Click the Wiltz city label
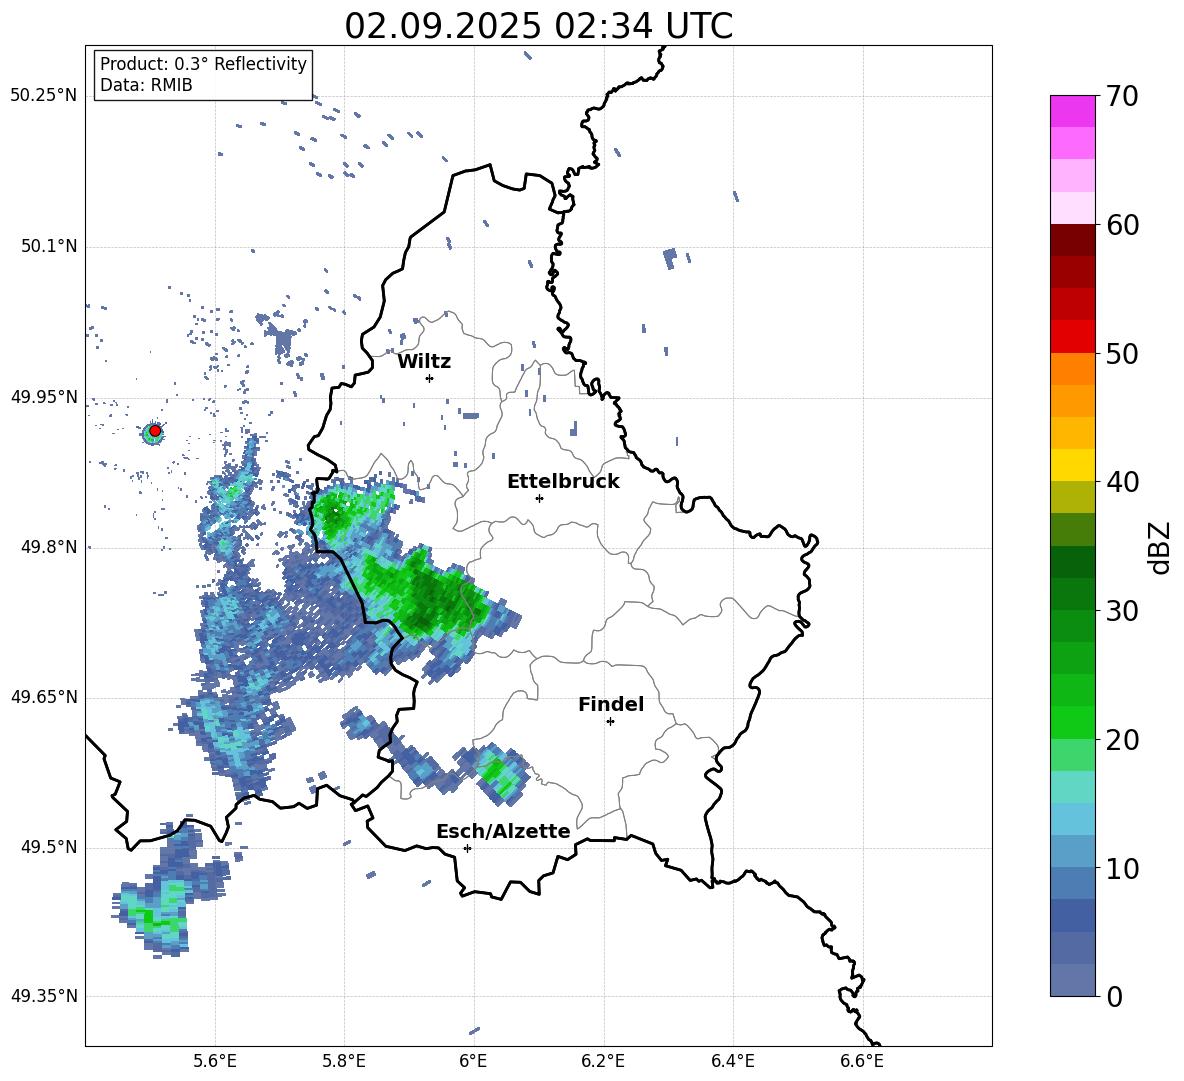 click(424, 362)
